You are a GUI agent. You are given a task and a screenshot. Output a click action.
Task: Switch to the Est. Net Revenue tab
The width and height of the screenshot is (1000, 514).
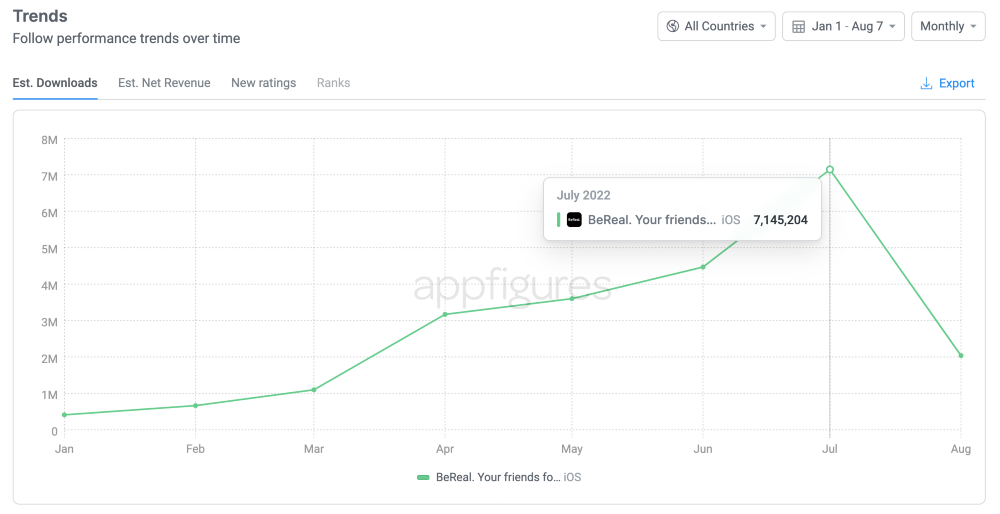(x=164, y=83)
